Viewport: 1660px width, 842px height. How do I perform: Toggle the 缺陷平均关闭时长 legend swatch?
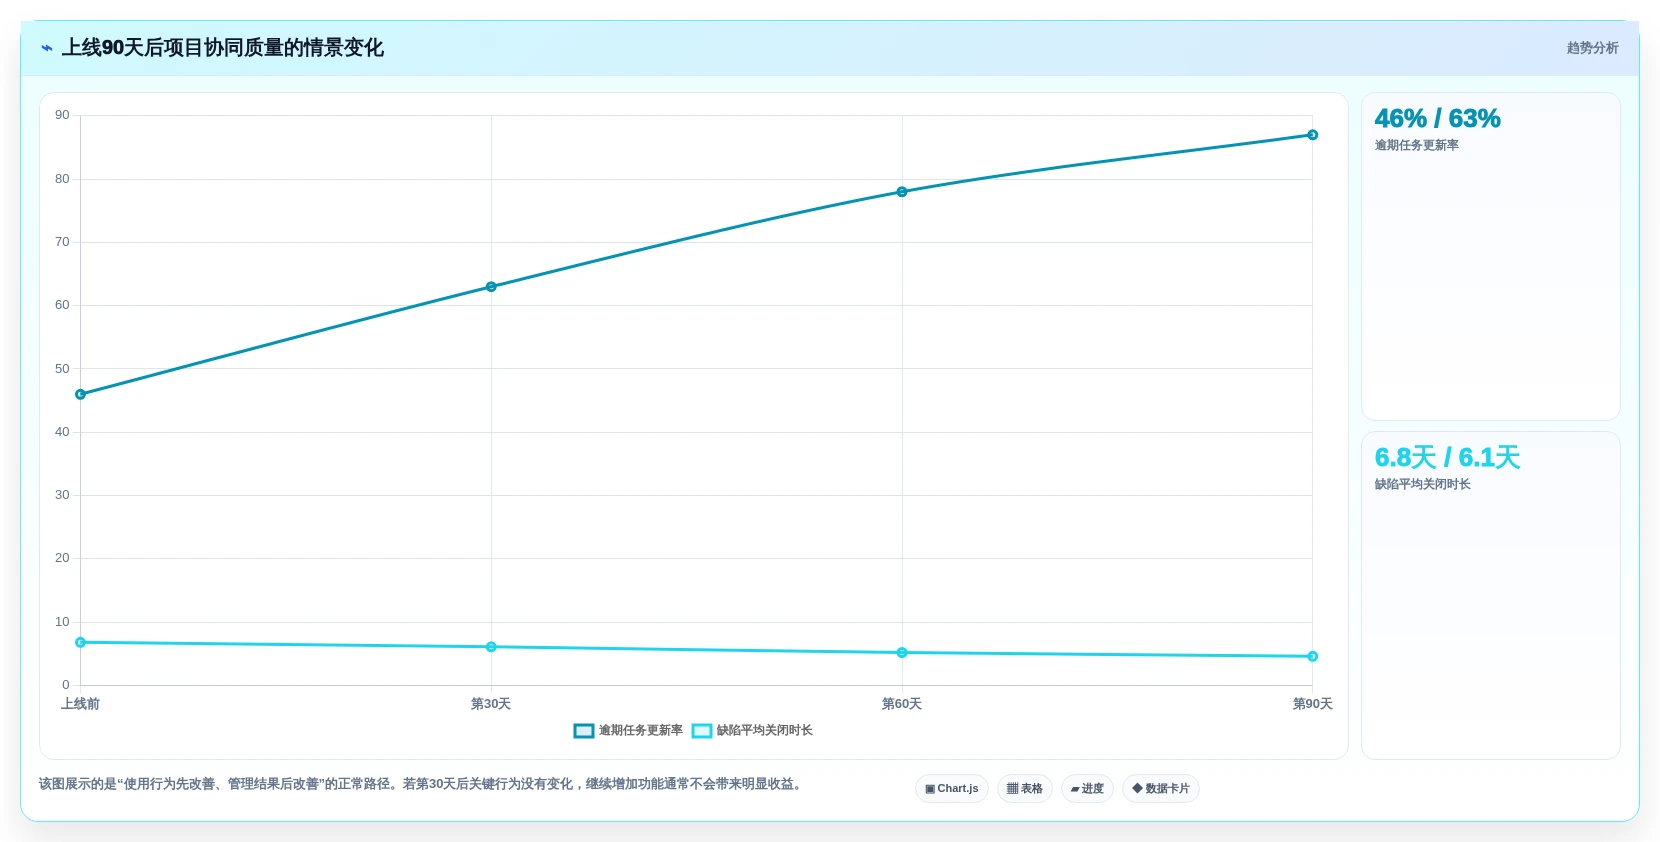[702, 731]
